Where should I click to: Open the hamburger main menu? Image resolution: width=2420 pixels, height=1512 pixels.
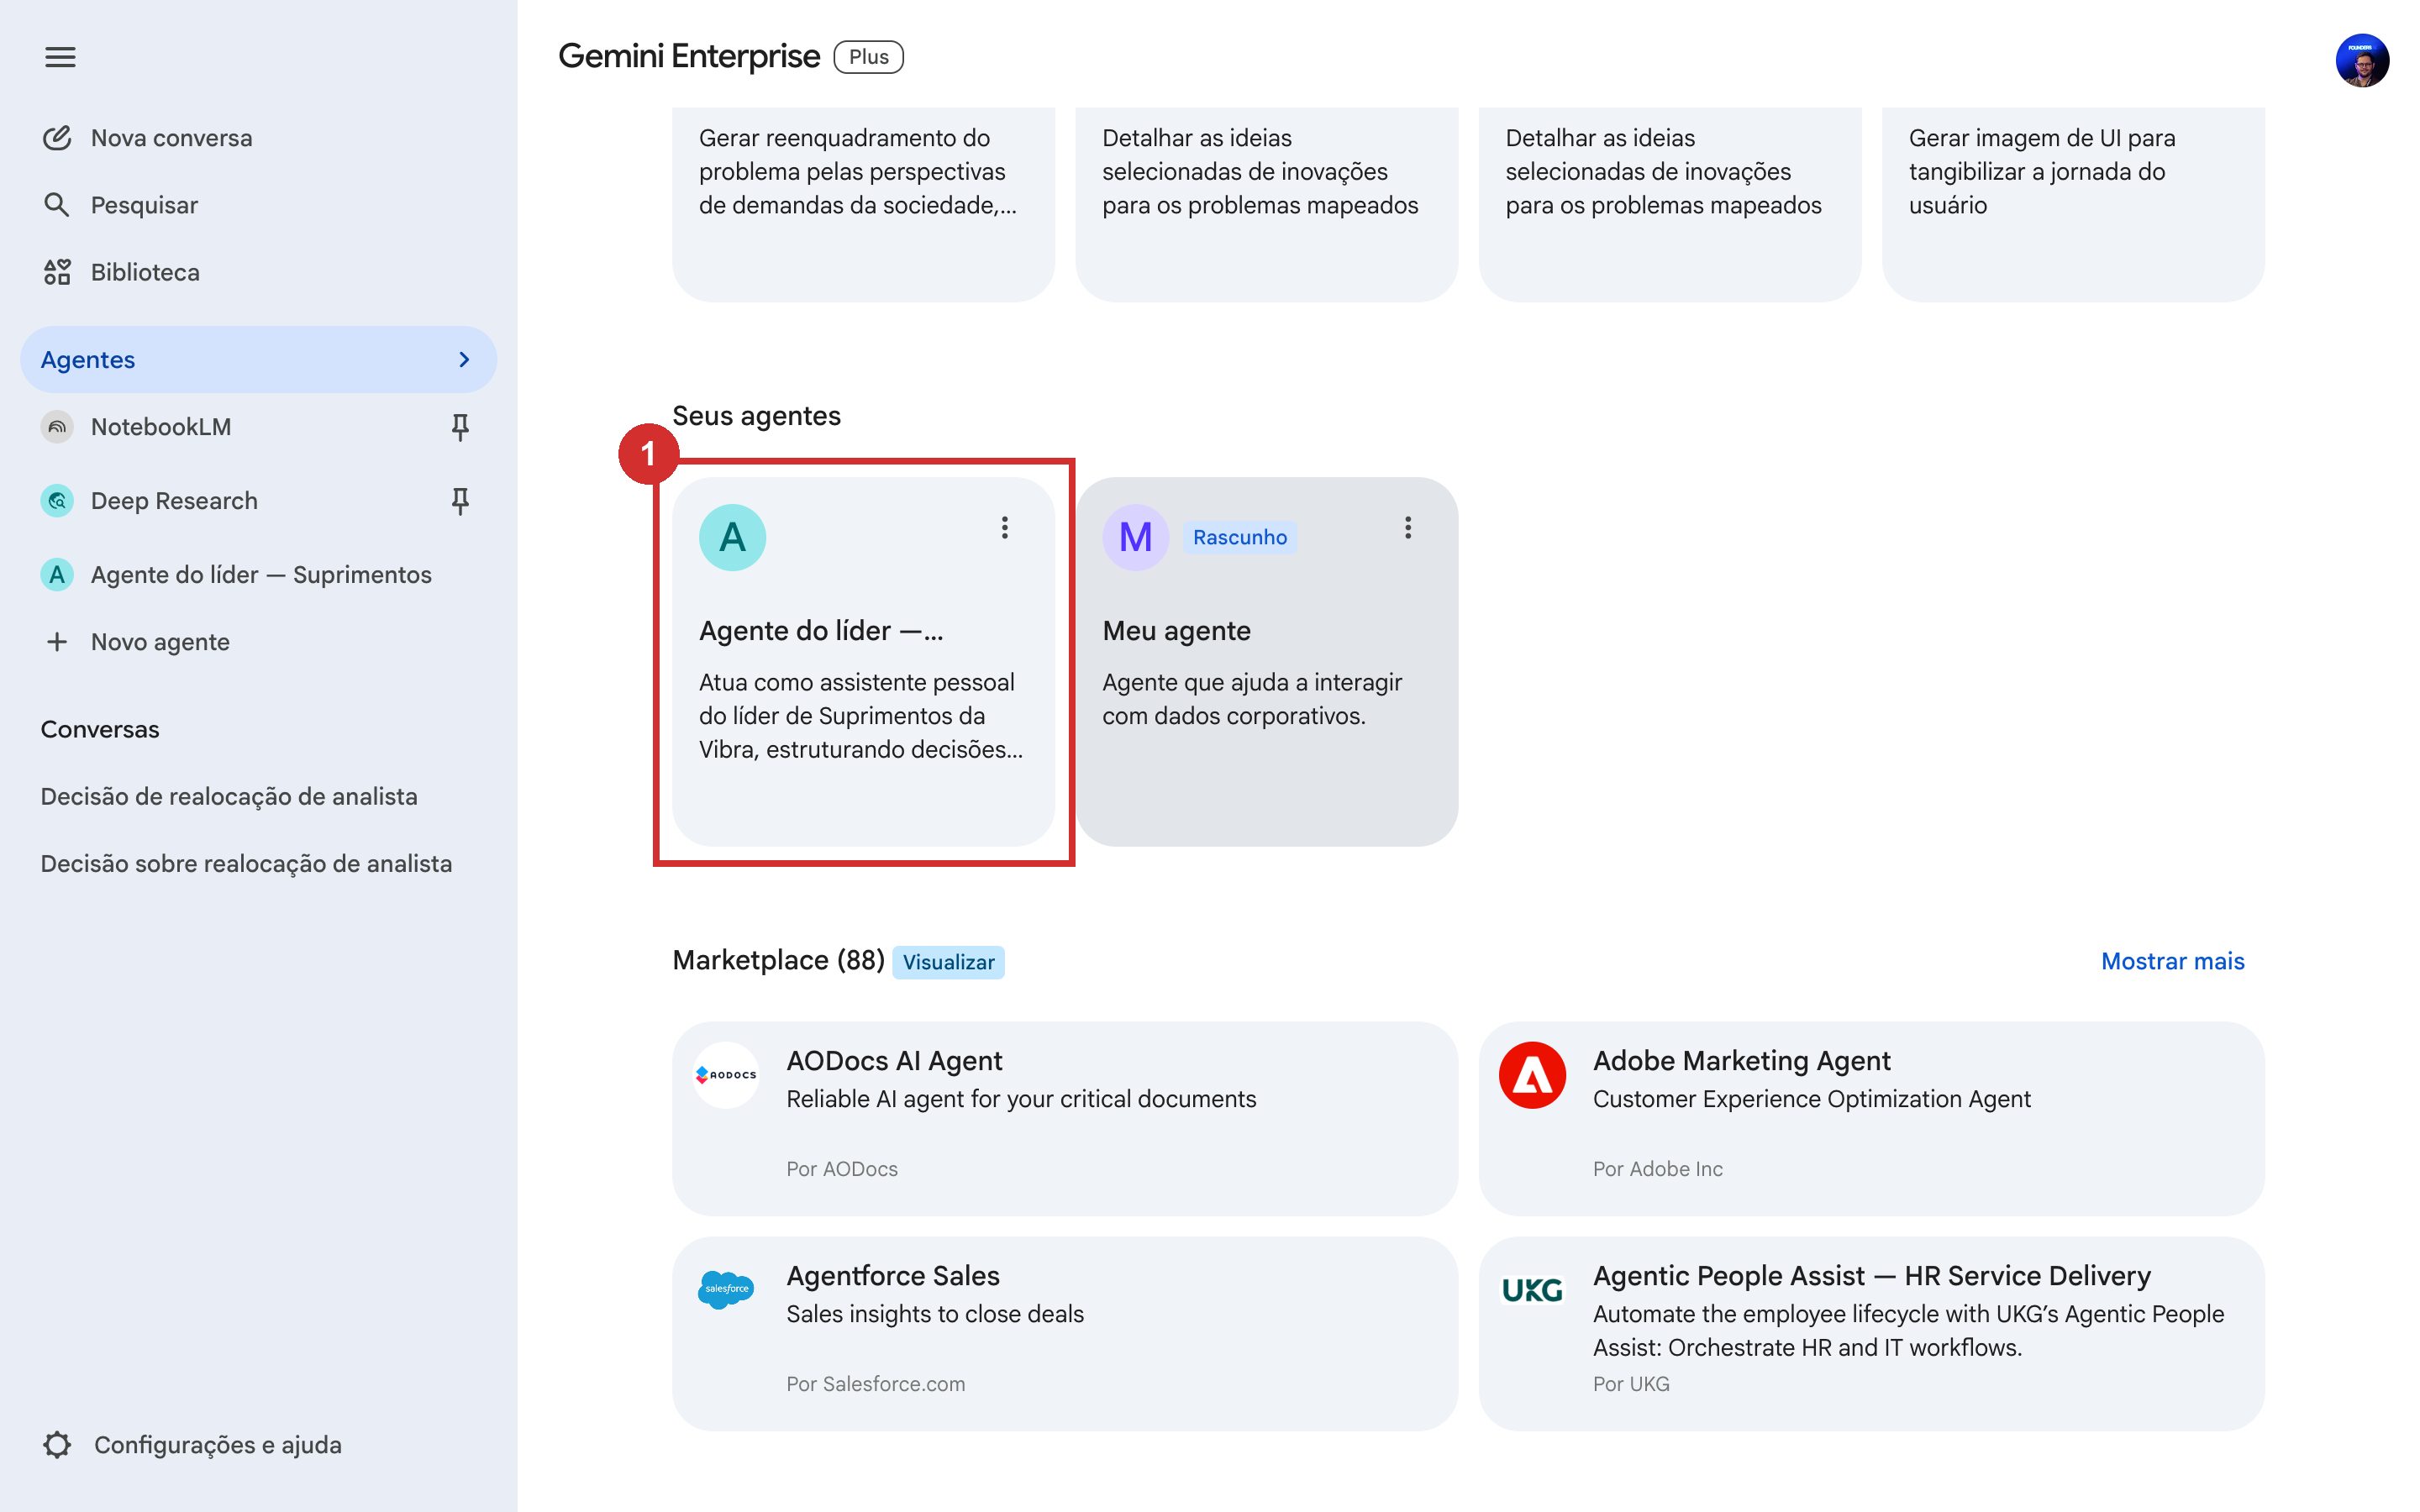(x=60, y=57)
